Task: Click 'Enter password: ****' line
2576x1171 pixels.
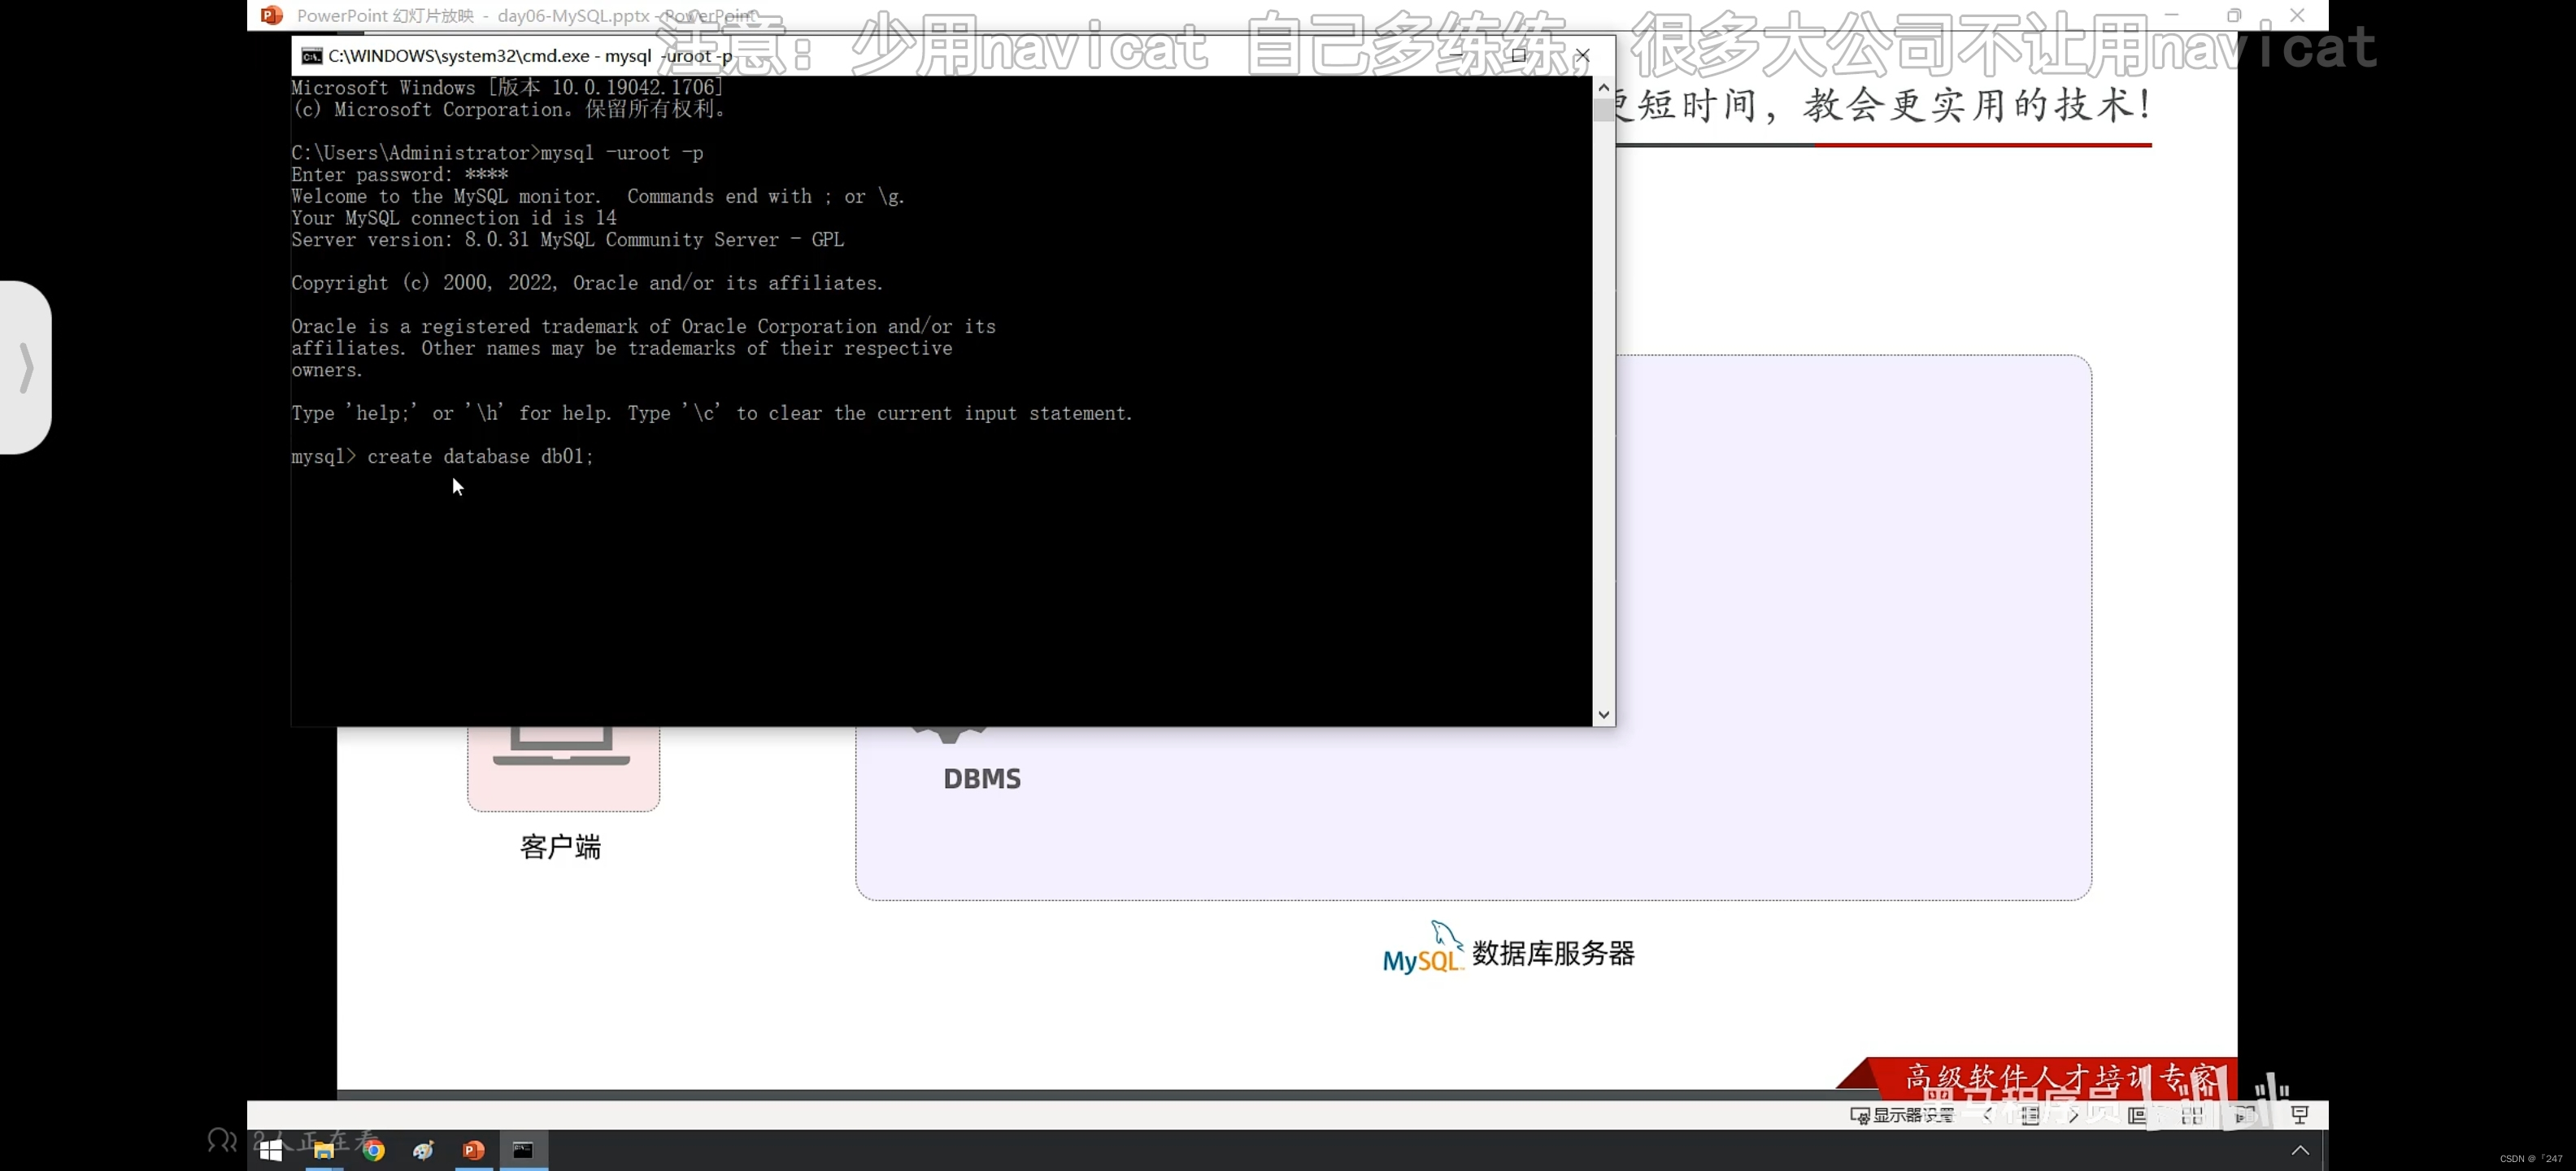Action: (x=400, y=175)
